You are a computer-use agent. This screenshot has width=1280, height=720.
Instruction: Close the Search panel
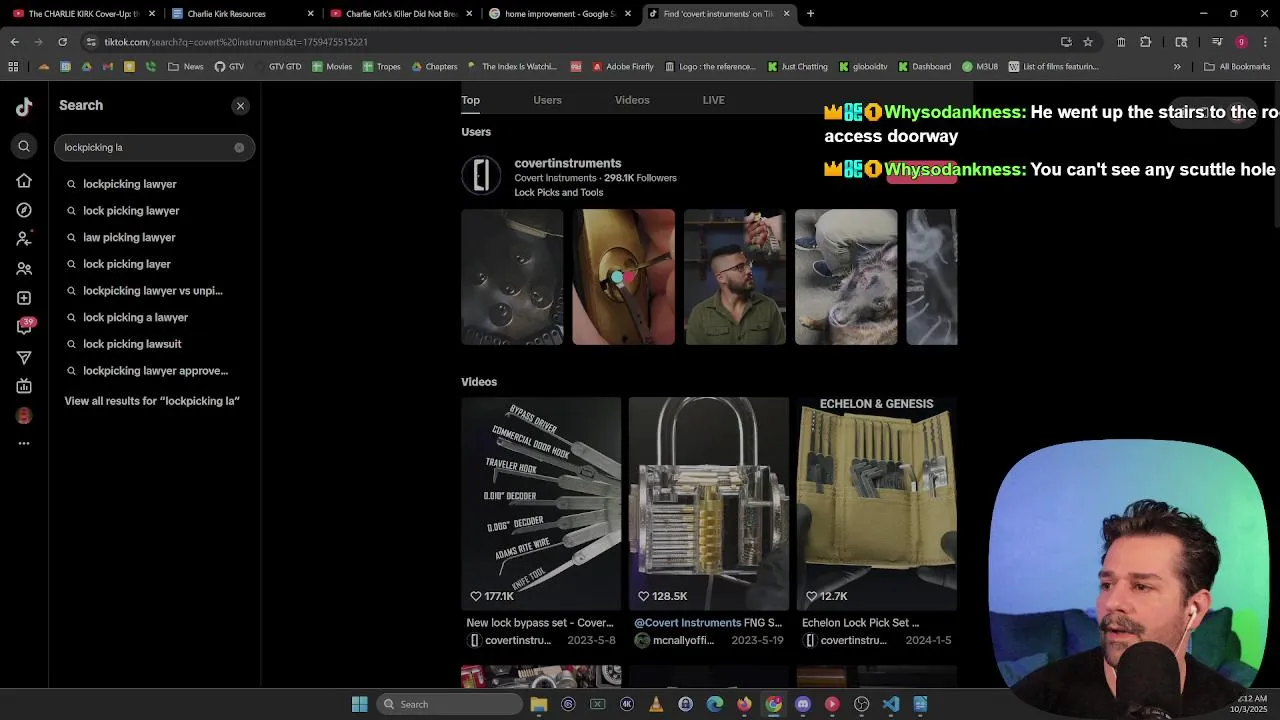pos(240,106)
